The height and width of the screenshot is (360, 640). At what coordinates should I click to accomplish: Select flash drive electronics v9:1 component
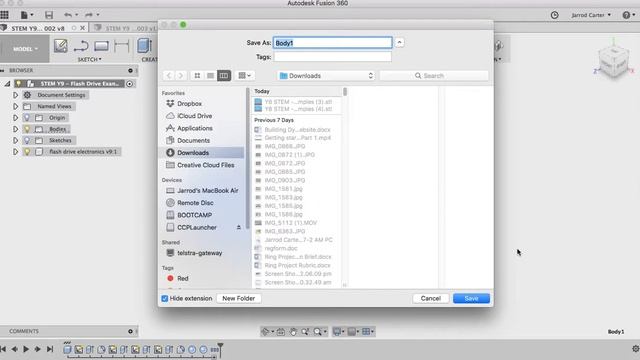coord(83,152)
